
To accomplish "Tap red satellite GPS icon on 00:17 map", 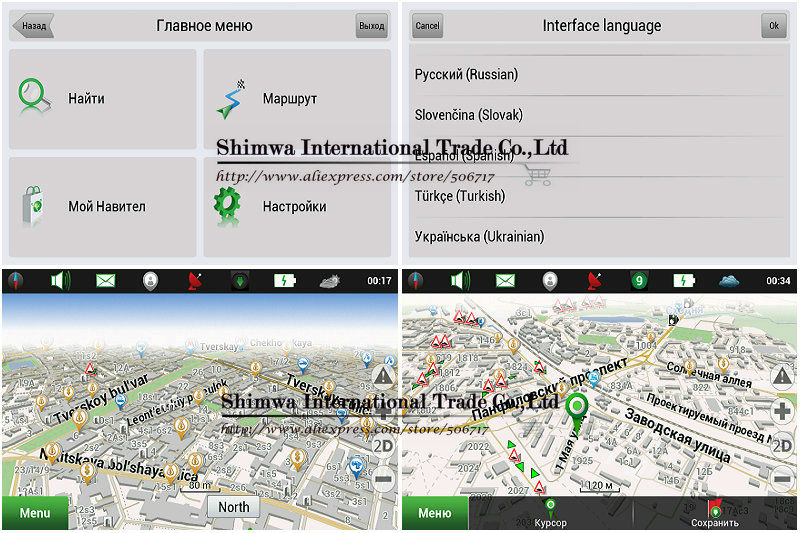I will point(194,281).
